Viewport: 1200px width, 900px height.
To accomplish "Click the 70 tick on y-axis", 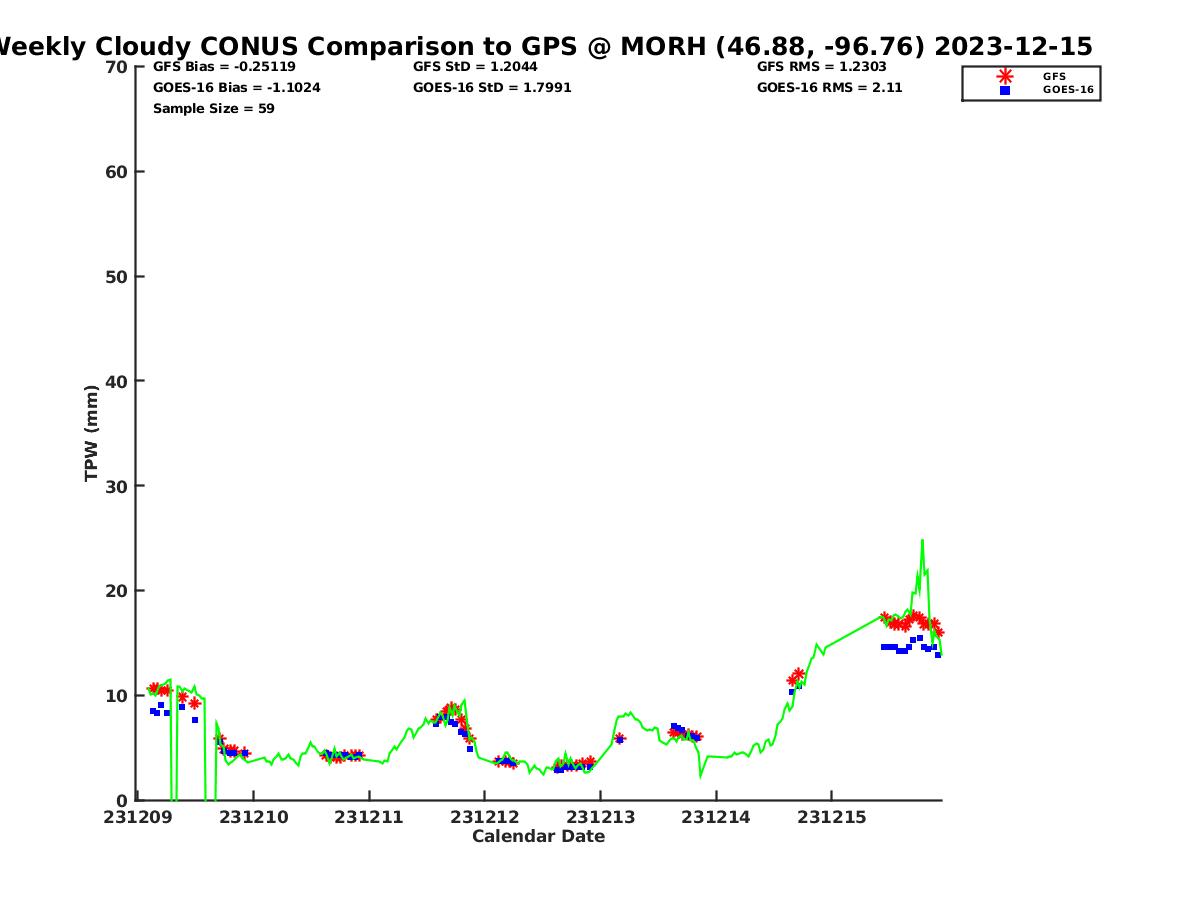I will [117, 67].
